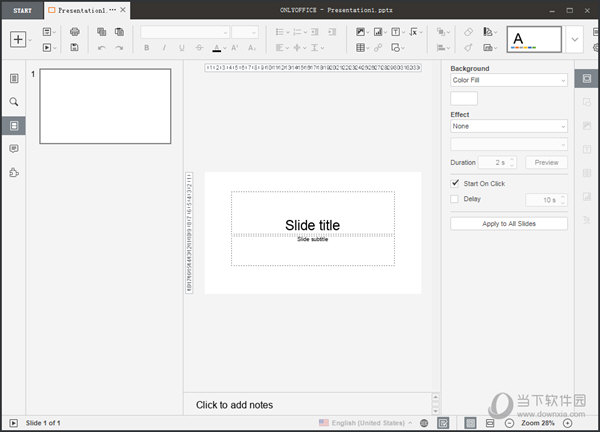This screenshot has height=432, width=600.
Task: Click the Clear Style eraser icon
Action: (468, 32)
